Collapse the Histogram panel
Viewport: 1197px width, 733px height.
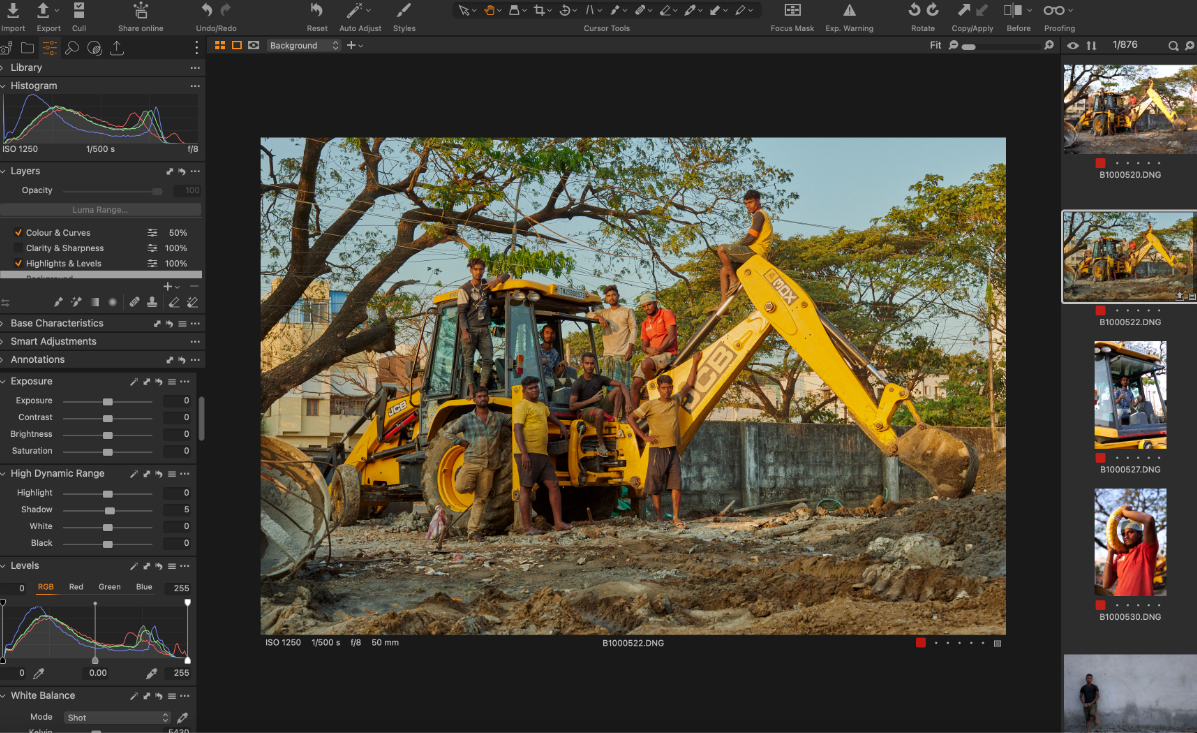(x=4, y=86)
